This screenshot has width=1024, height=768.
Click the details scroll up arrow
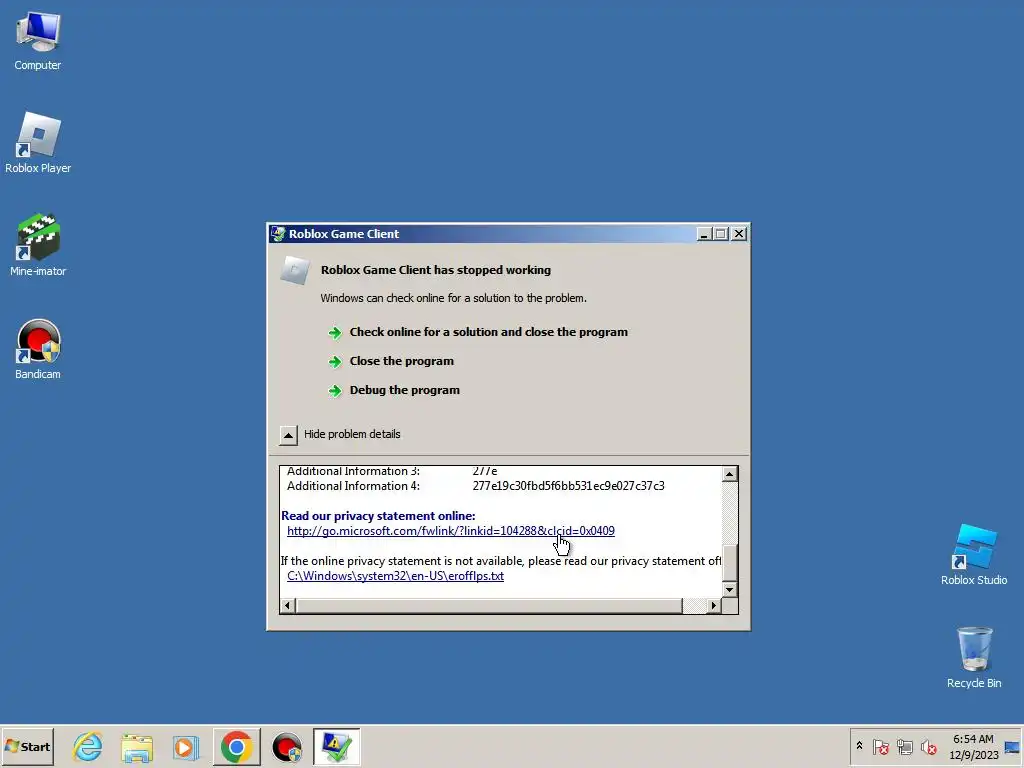point(729,473)
